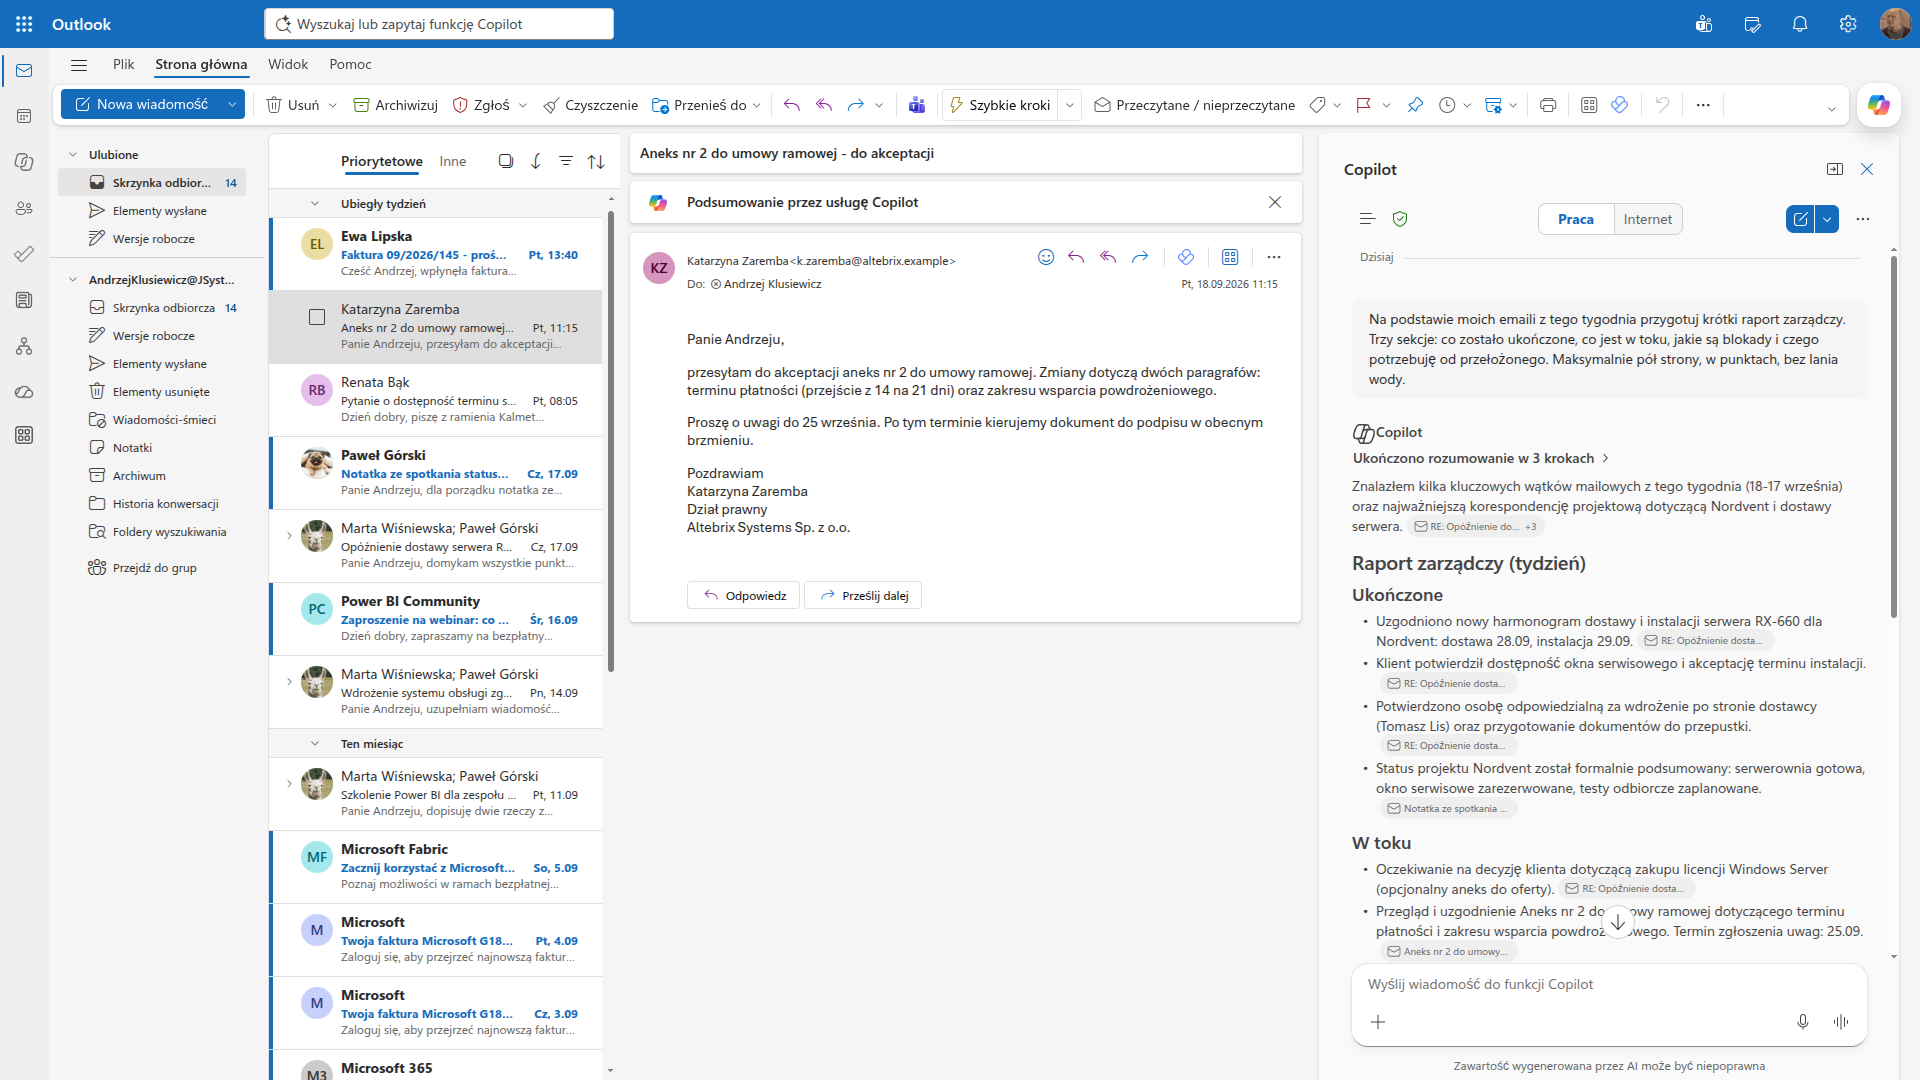Open OneDrive in the left app rail

pyautogui.click(x=24, y=392)
